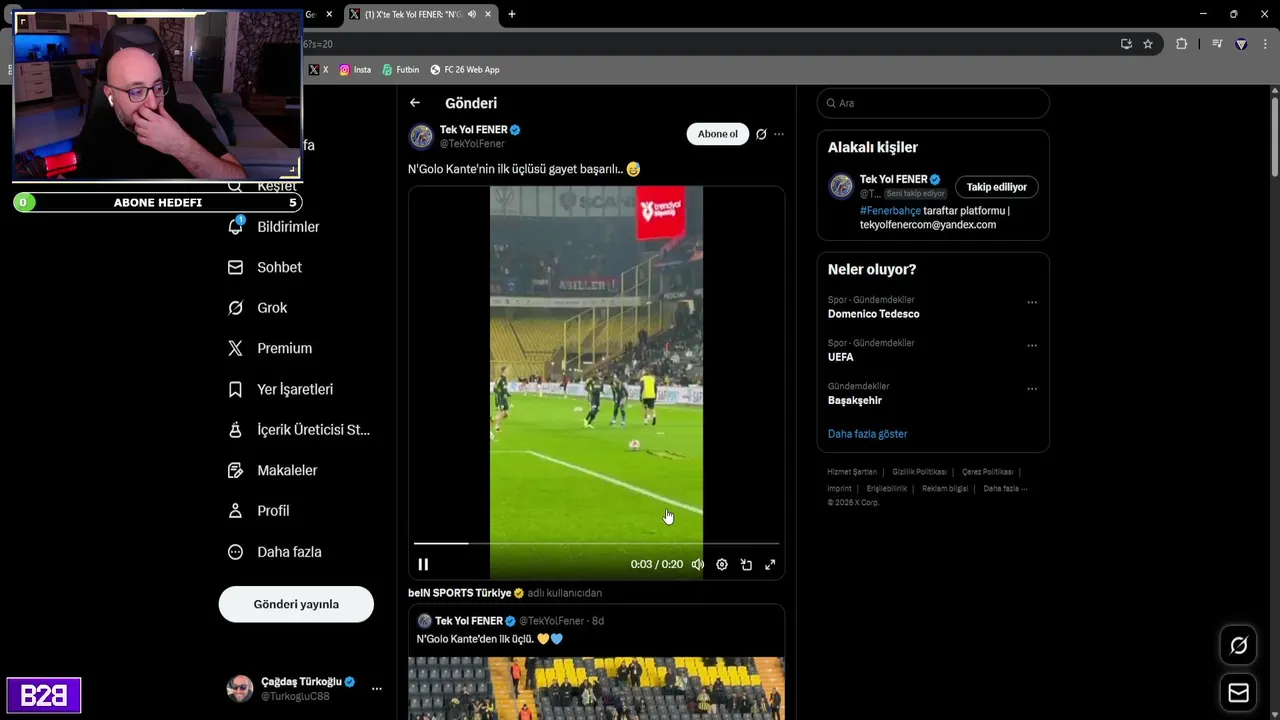Open more options for Domenico Tedesco trend
Screen dimensions: 1280x720
coord(1032,303)
